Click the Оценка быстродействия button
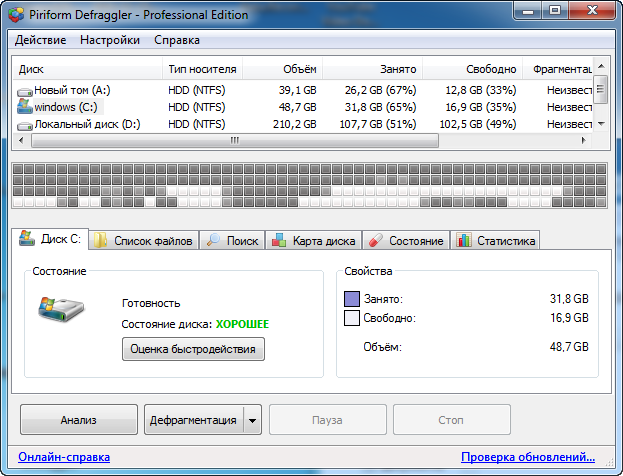The image size is (623, 476). click(x=193, y=349)
